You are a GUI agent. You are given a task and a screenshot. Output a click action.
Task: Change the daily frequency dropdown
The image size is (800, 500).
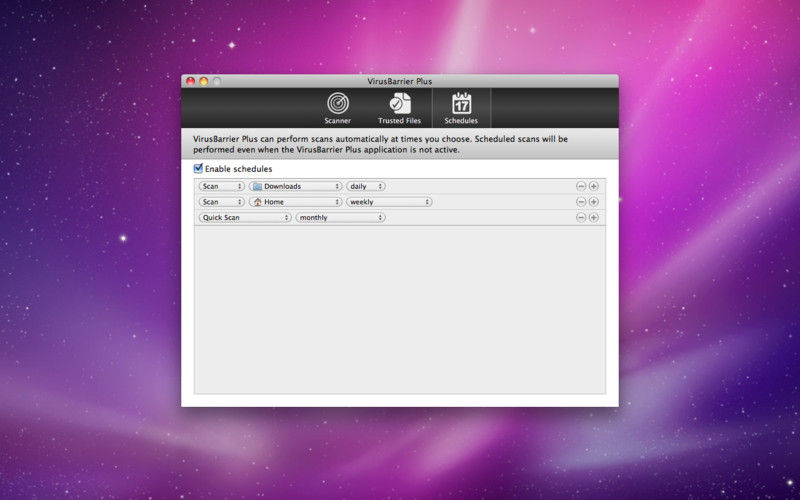[366, 186]
